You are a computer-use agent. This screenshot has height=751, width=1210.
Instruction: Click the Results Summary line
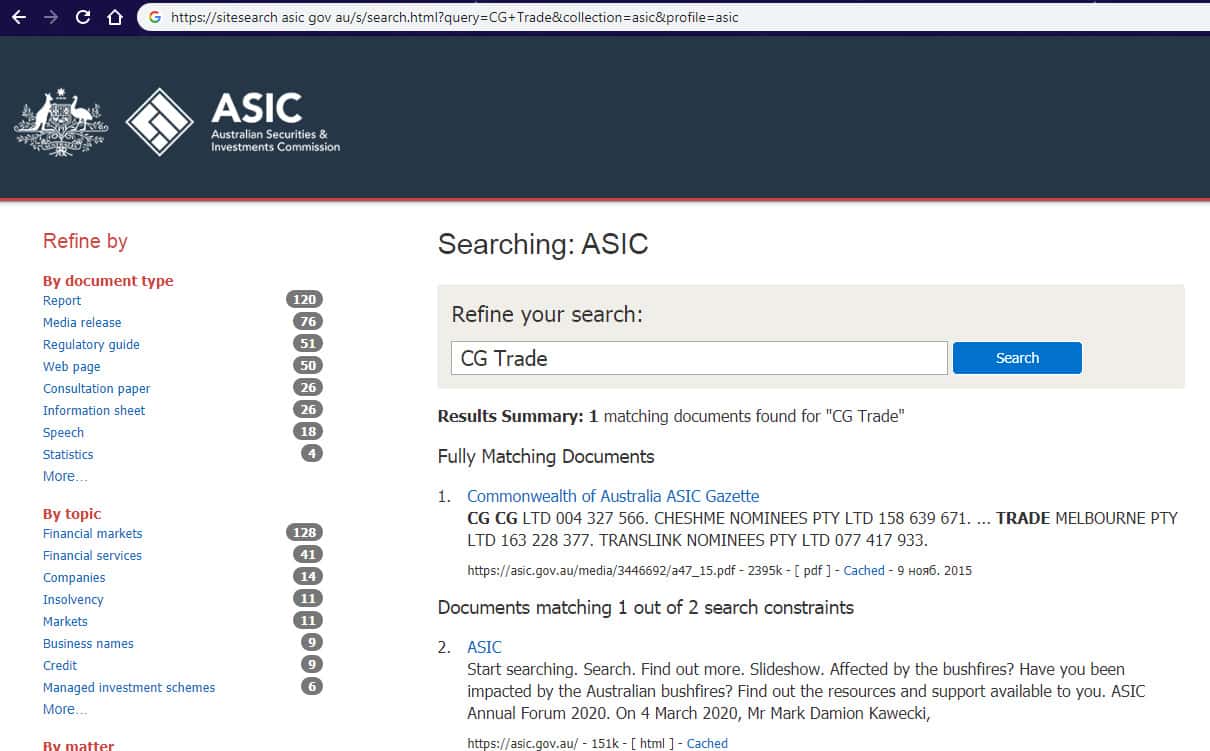tap(670, 416)
